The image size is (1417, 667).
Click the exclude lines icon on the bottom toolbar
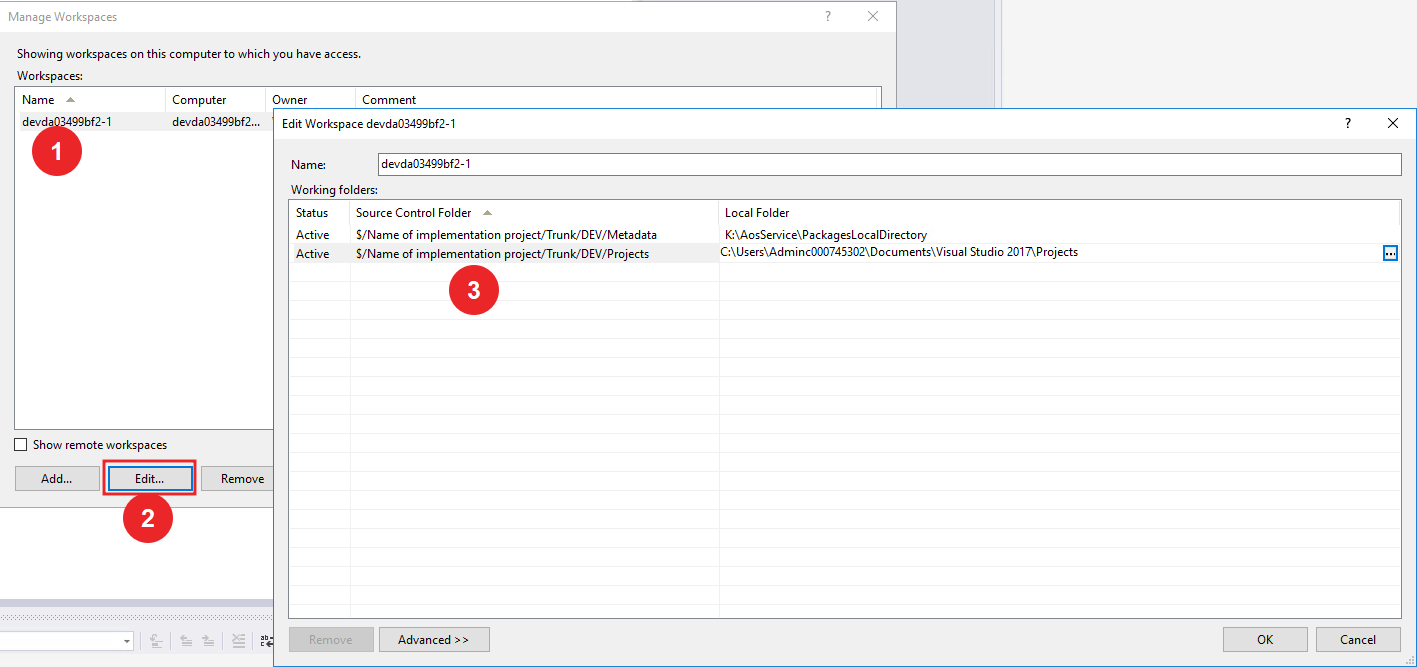[238, 640]
